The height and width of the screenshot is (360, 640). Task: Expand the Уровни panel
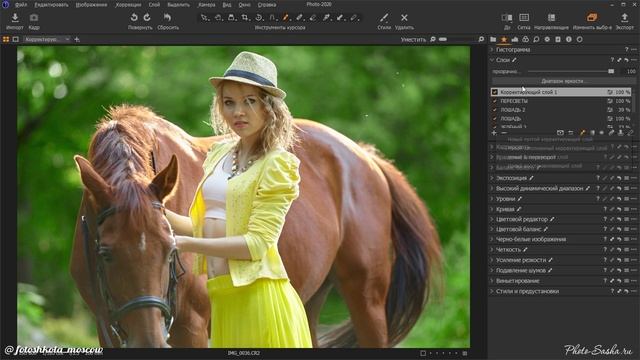492,199
